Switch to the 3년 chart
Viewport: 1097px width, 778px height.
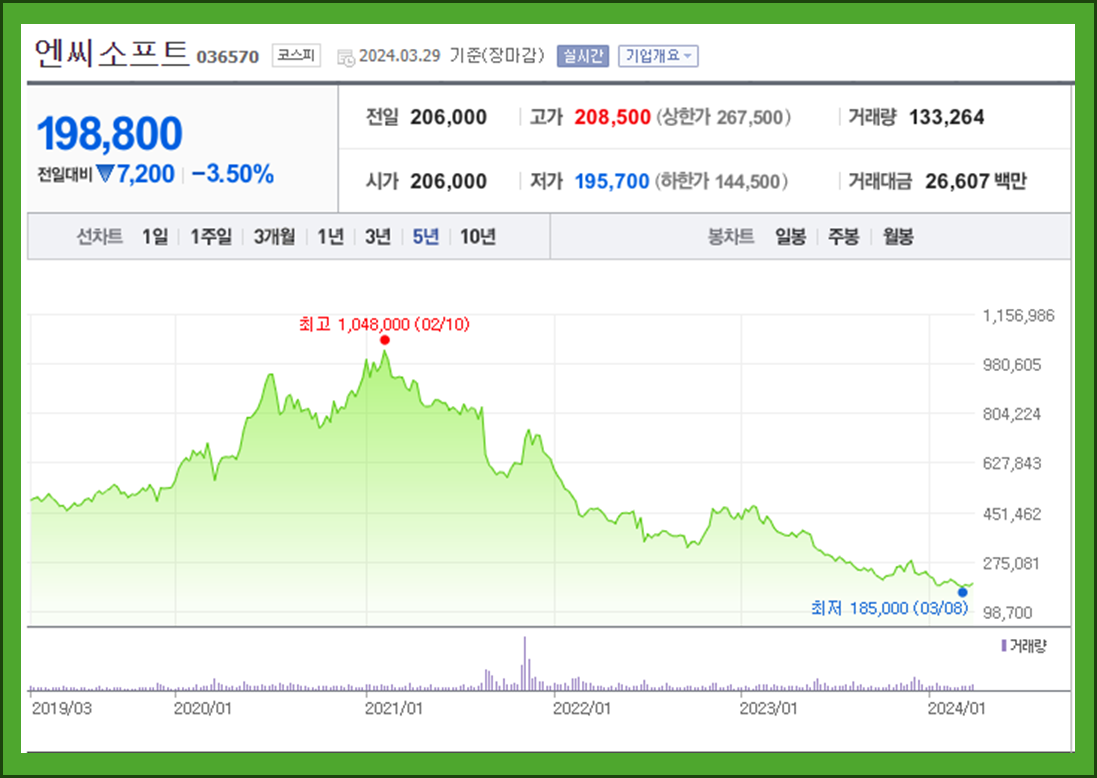coord(378,236)
